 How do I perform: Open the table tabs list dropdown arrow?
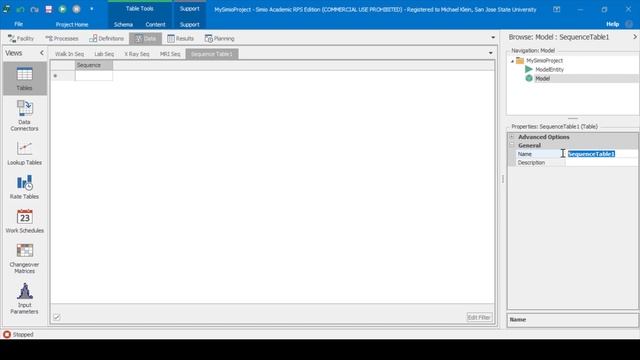pyautogui.click(x=491, y=53)
